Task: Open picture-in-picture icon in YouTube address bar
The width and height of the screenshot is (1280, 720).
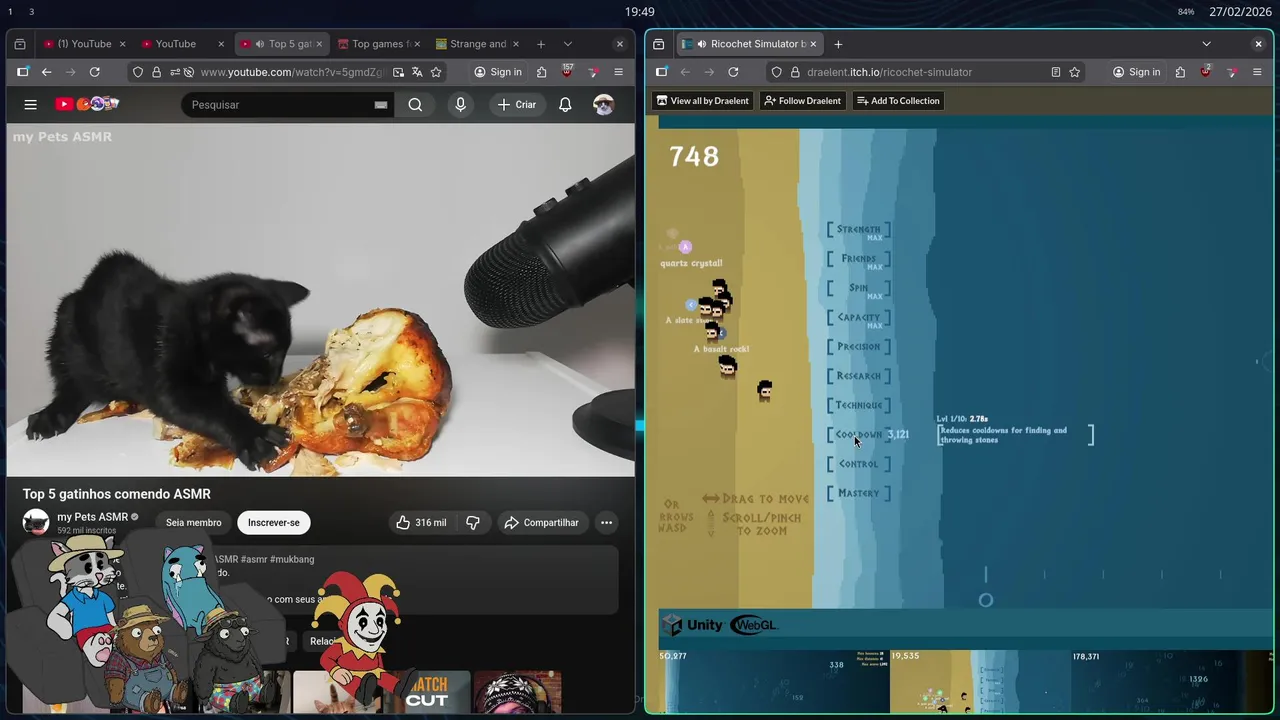Action: [x=398, y=72]
